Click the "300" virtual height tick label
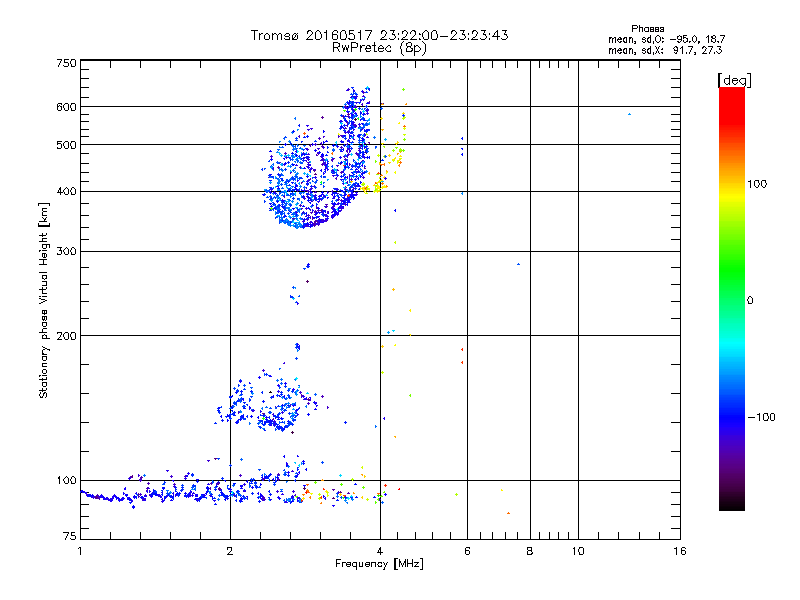This screenshot has height=600, width=800. tap(66, 252)
